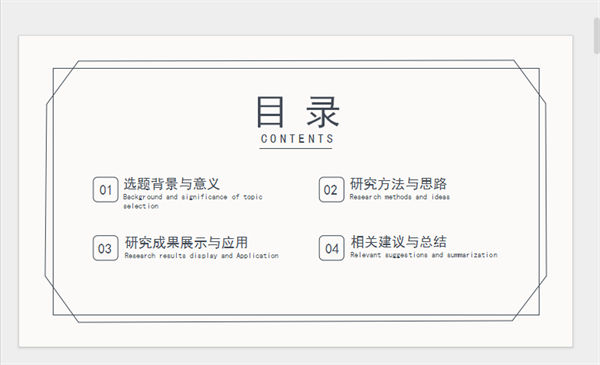
Task: Click the 'Relevant suggestions and summarization' caption
Action: click(x=424, y=255)
